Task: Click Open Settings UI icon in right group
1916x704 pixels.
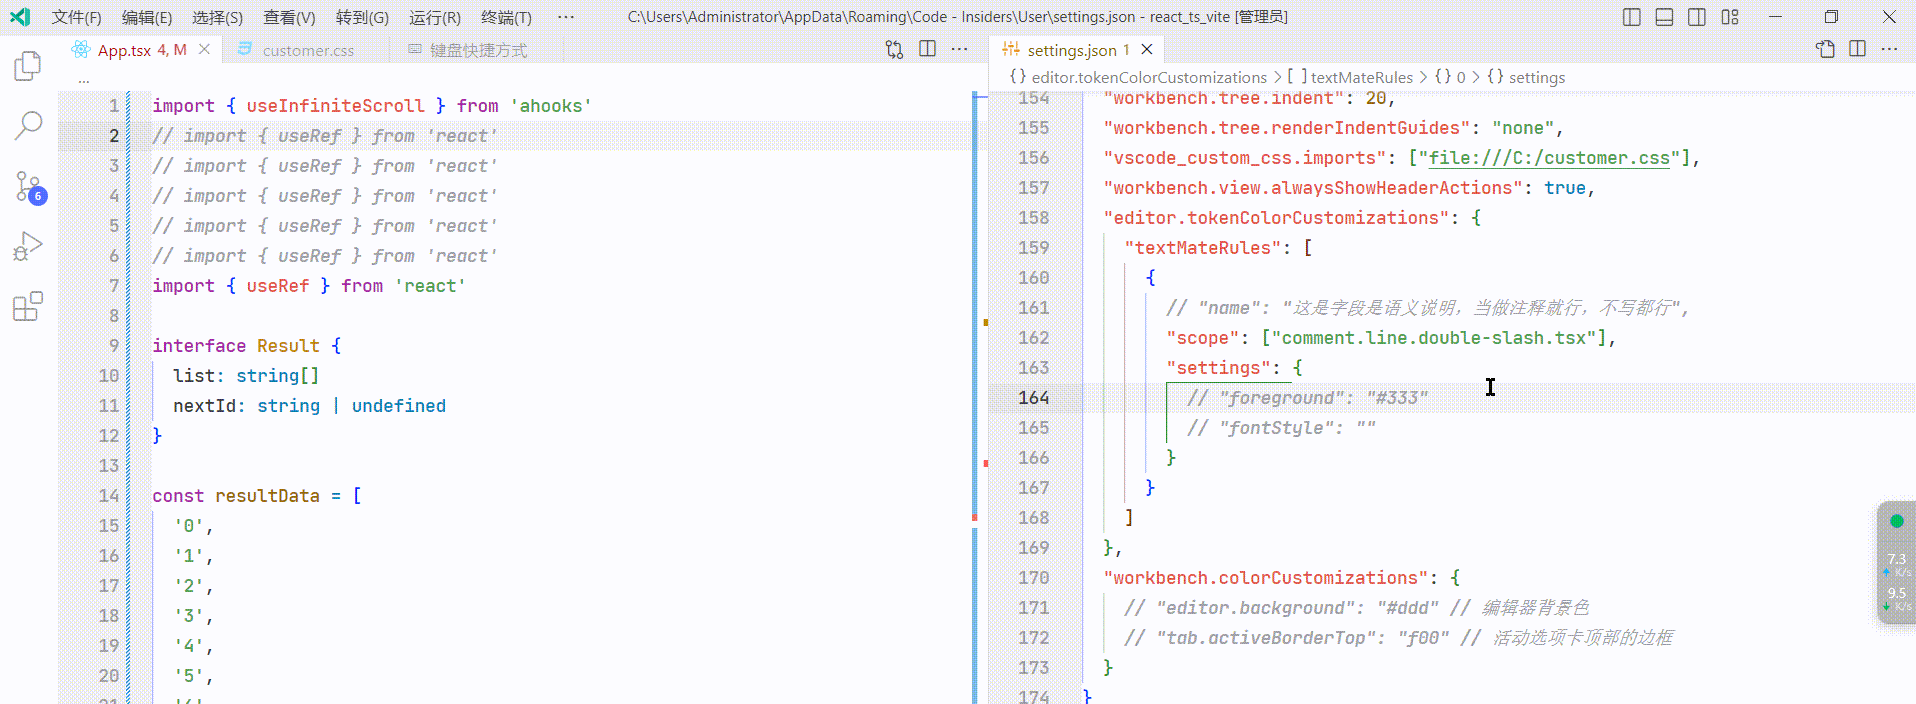Action: tap(1825, 49)
